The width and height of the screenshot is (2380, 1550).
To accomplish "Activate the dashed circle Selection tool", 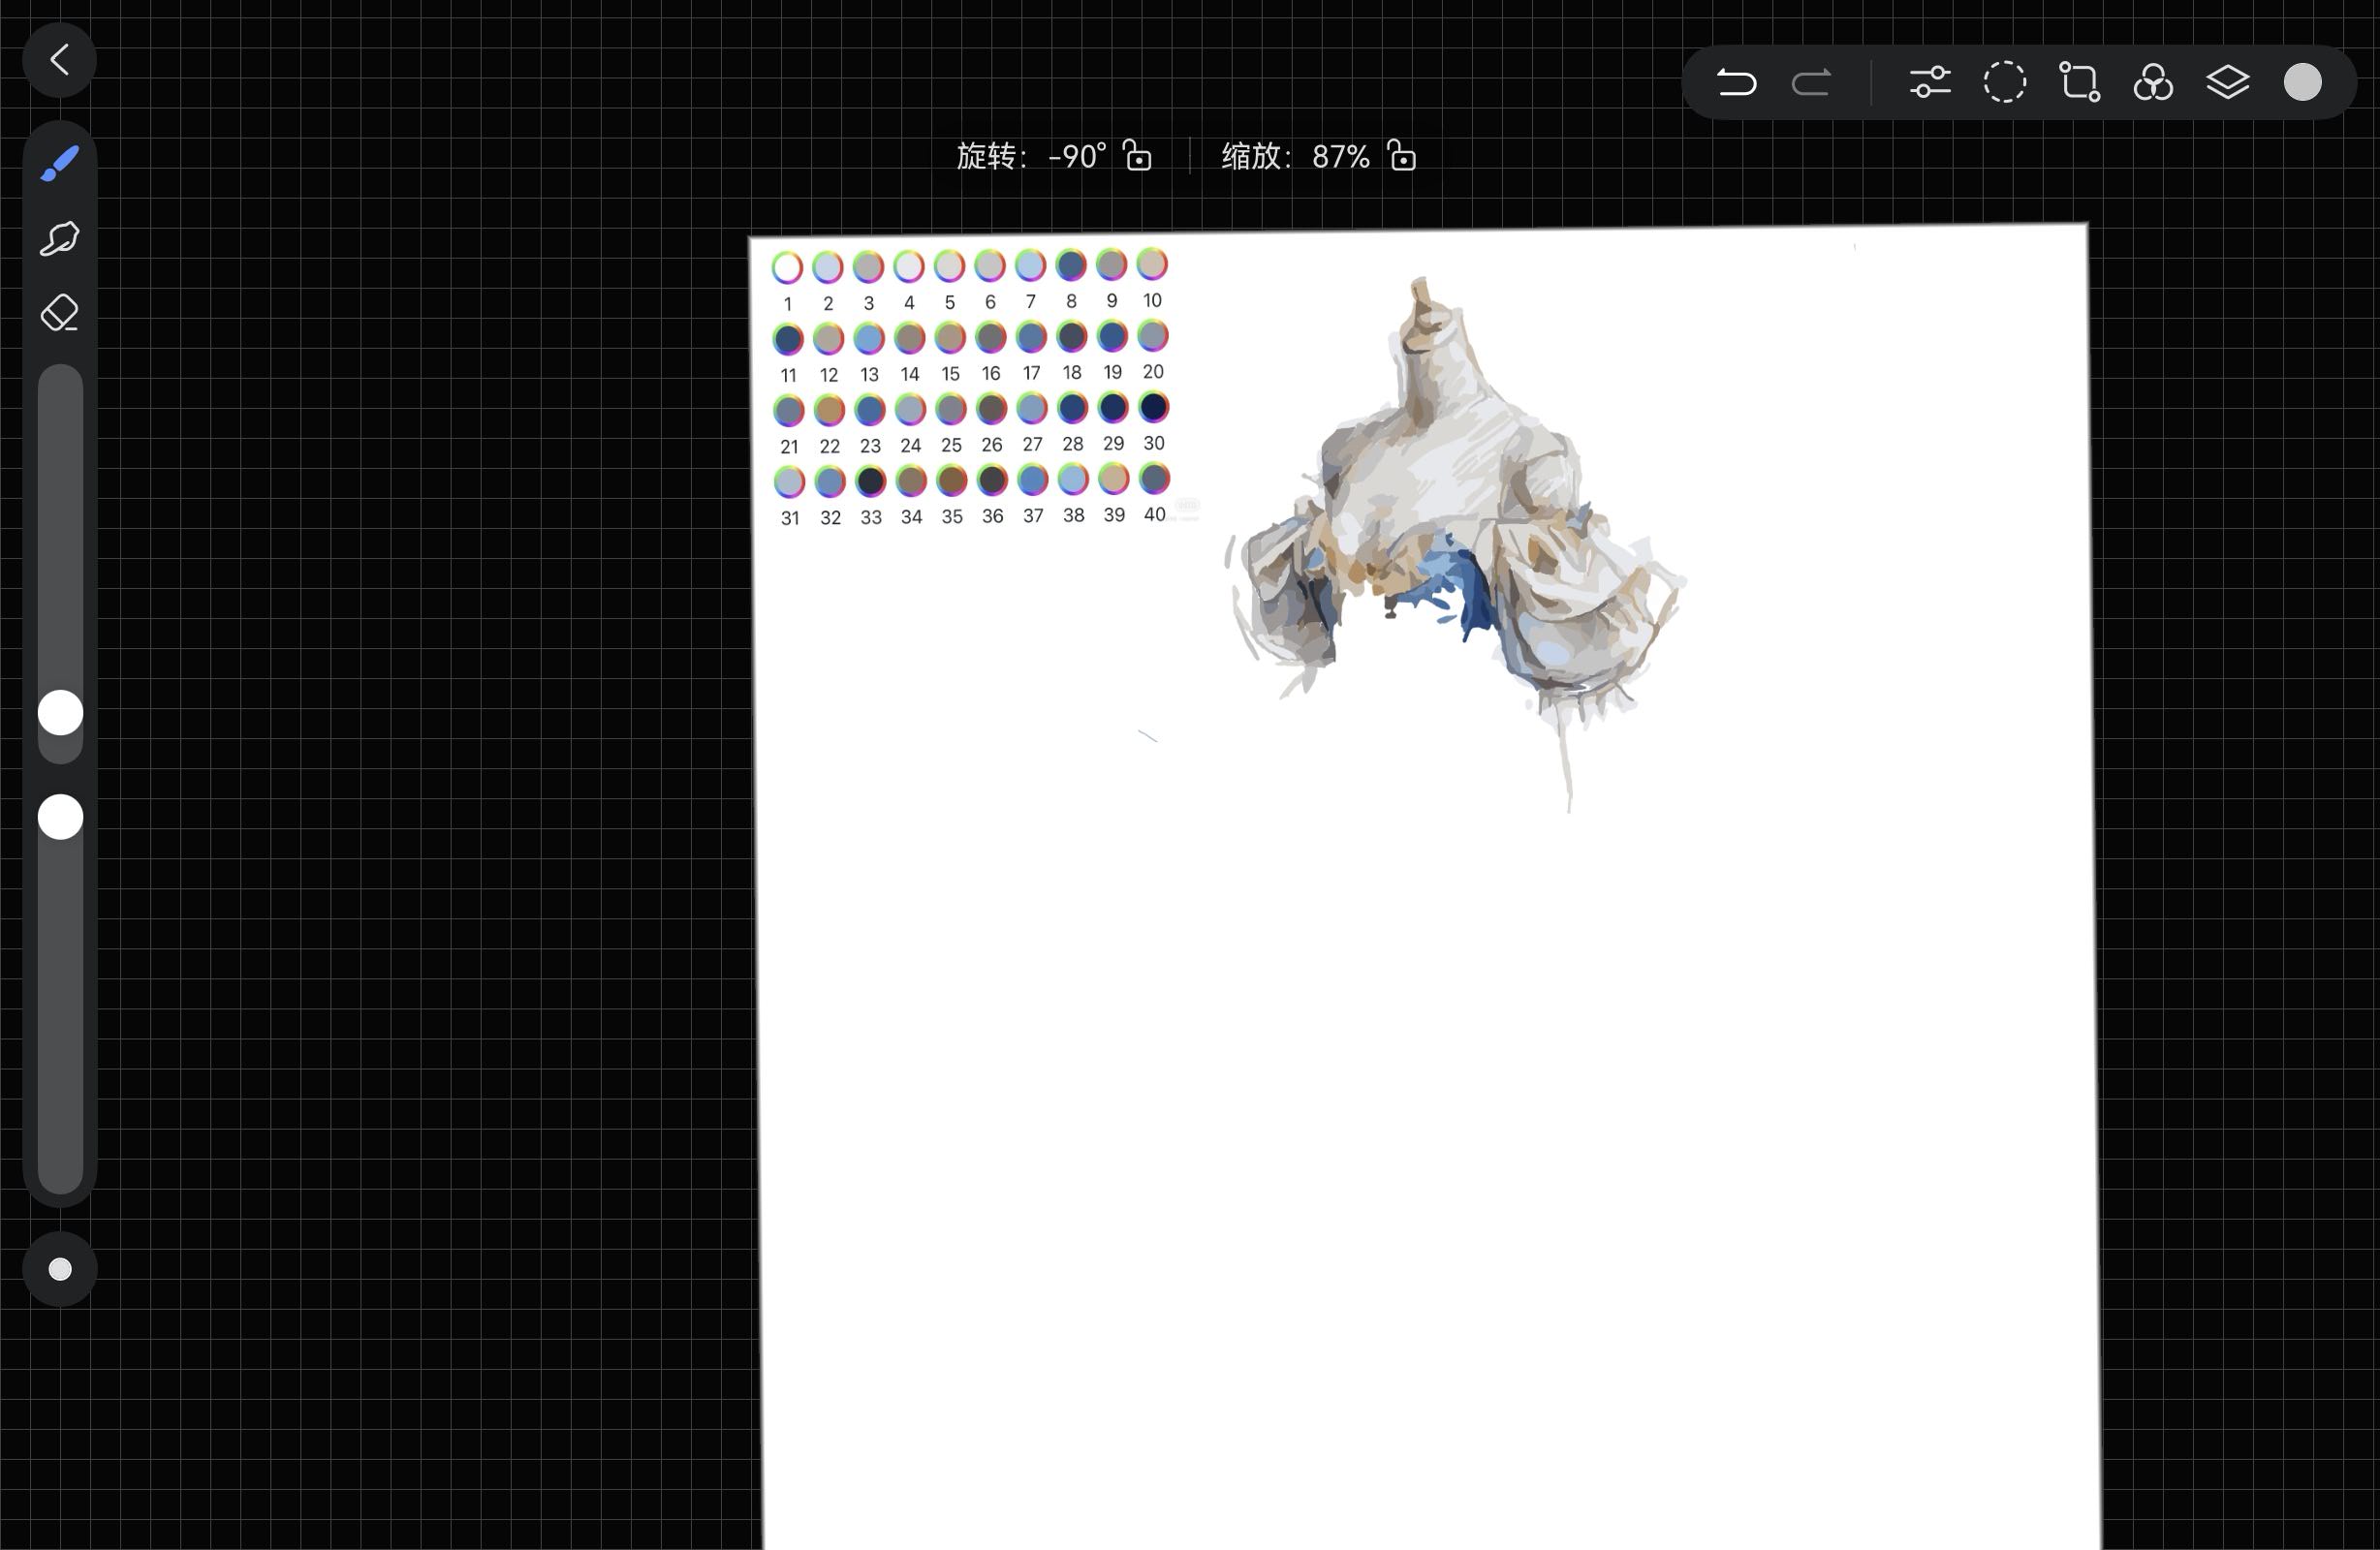I will coord(2005,82).
